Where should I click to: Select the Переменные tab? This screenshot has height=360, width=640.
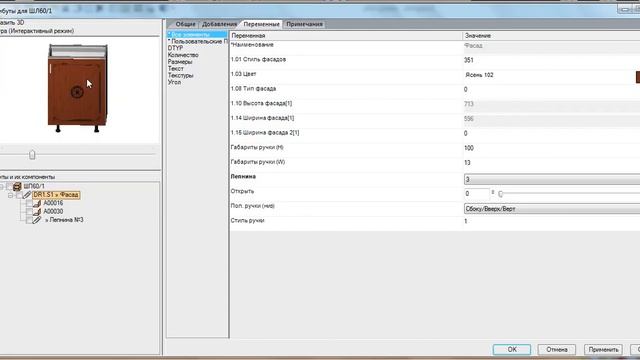[x=261, y=24]
